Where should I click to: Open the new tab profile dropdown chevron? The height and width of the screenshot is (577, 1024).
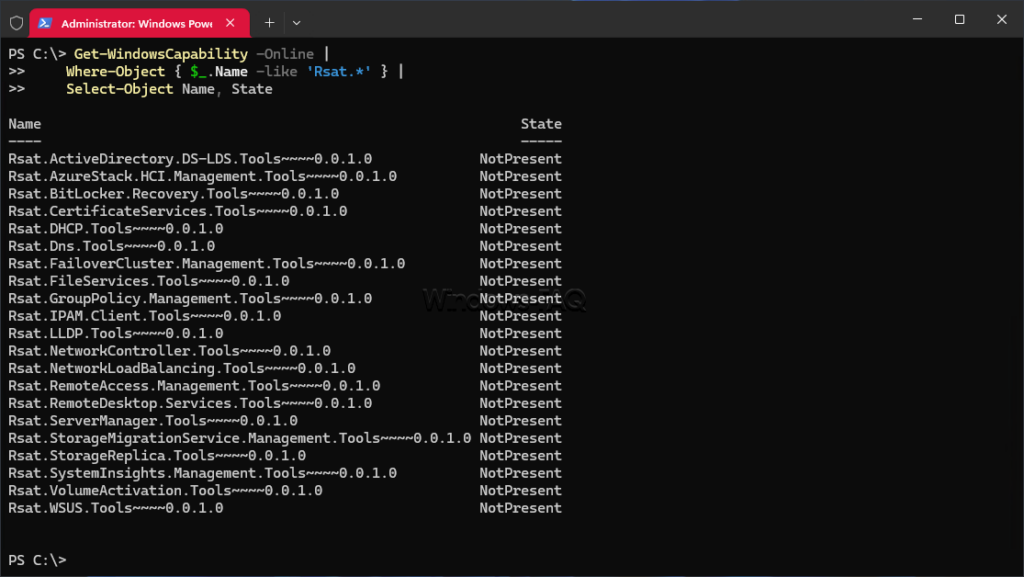point(296,23)
